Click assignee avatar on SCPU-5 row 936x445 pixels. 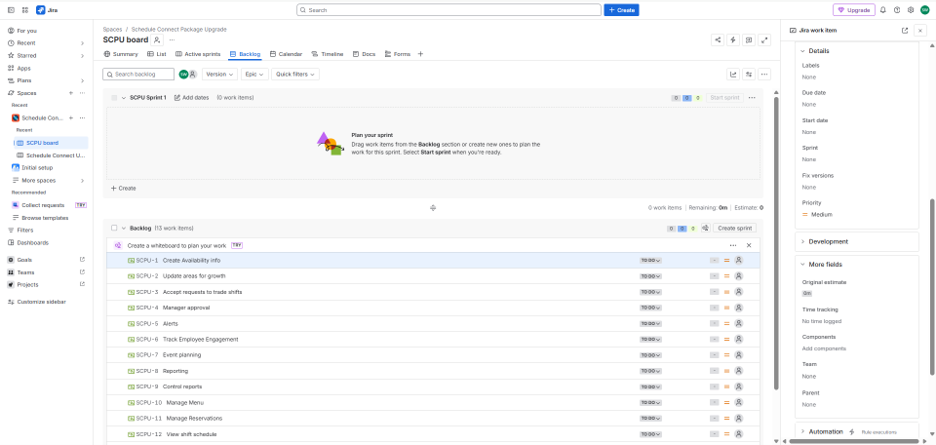coord(739,323)
